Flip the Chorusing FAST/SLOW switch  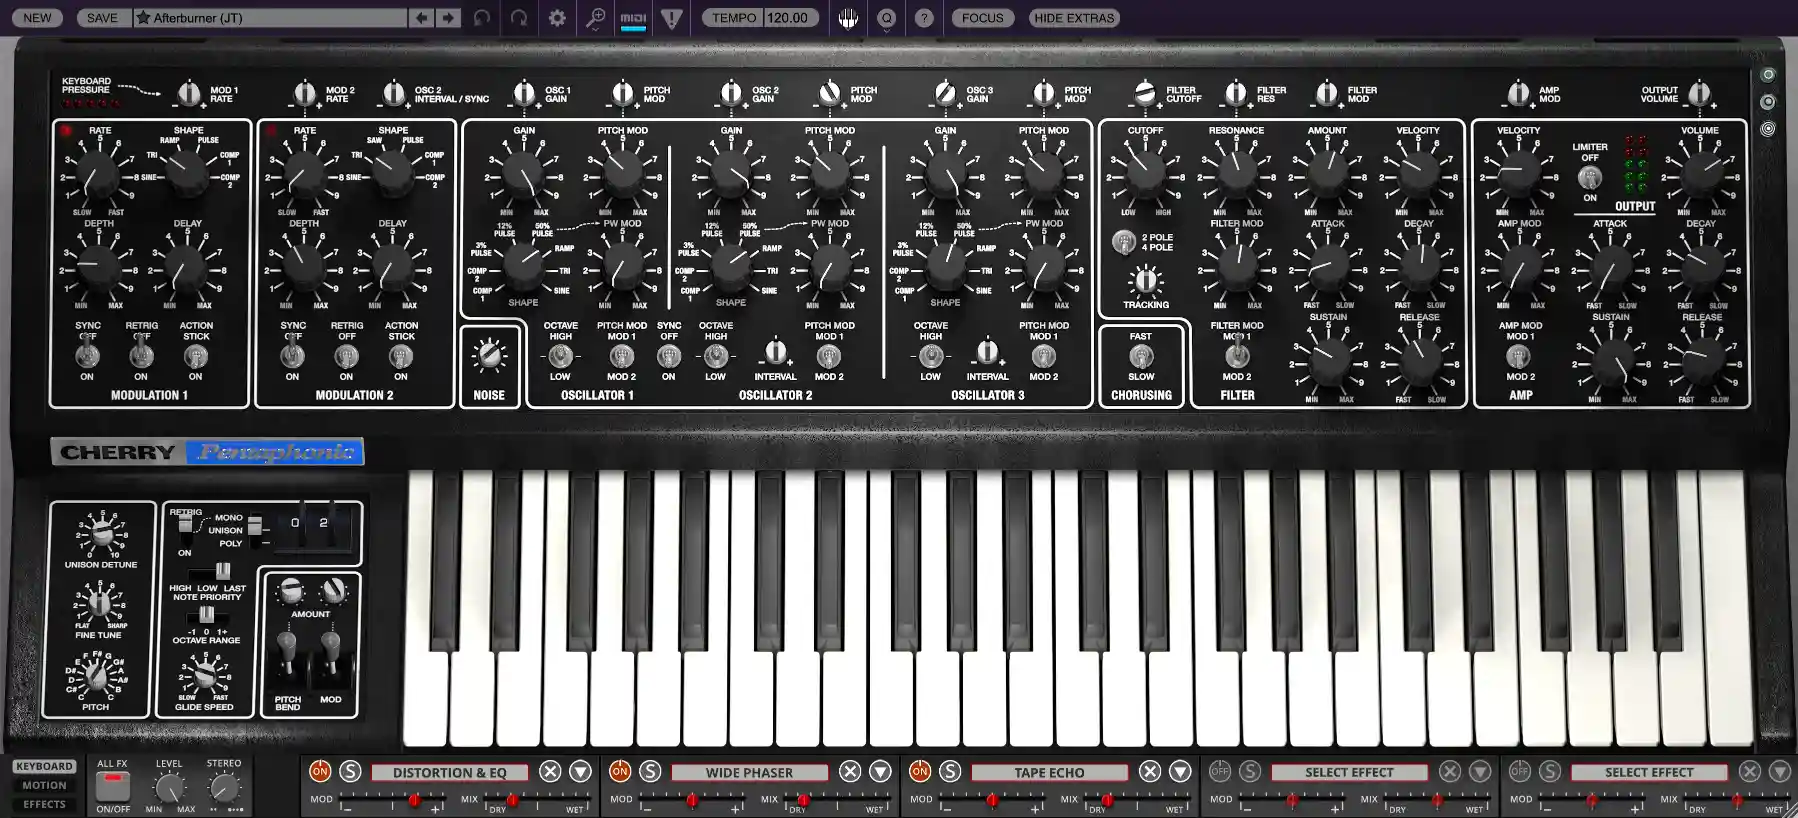(1141, 356)
